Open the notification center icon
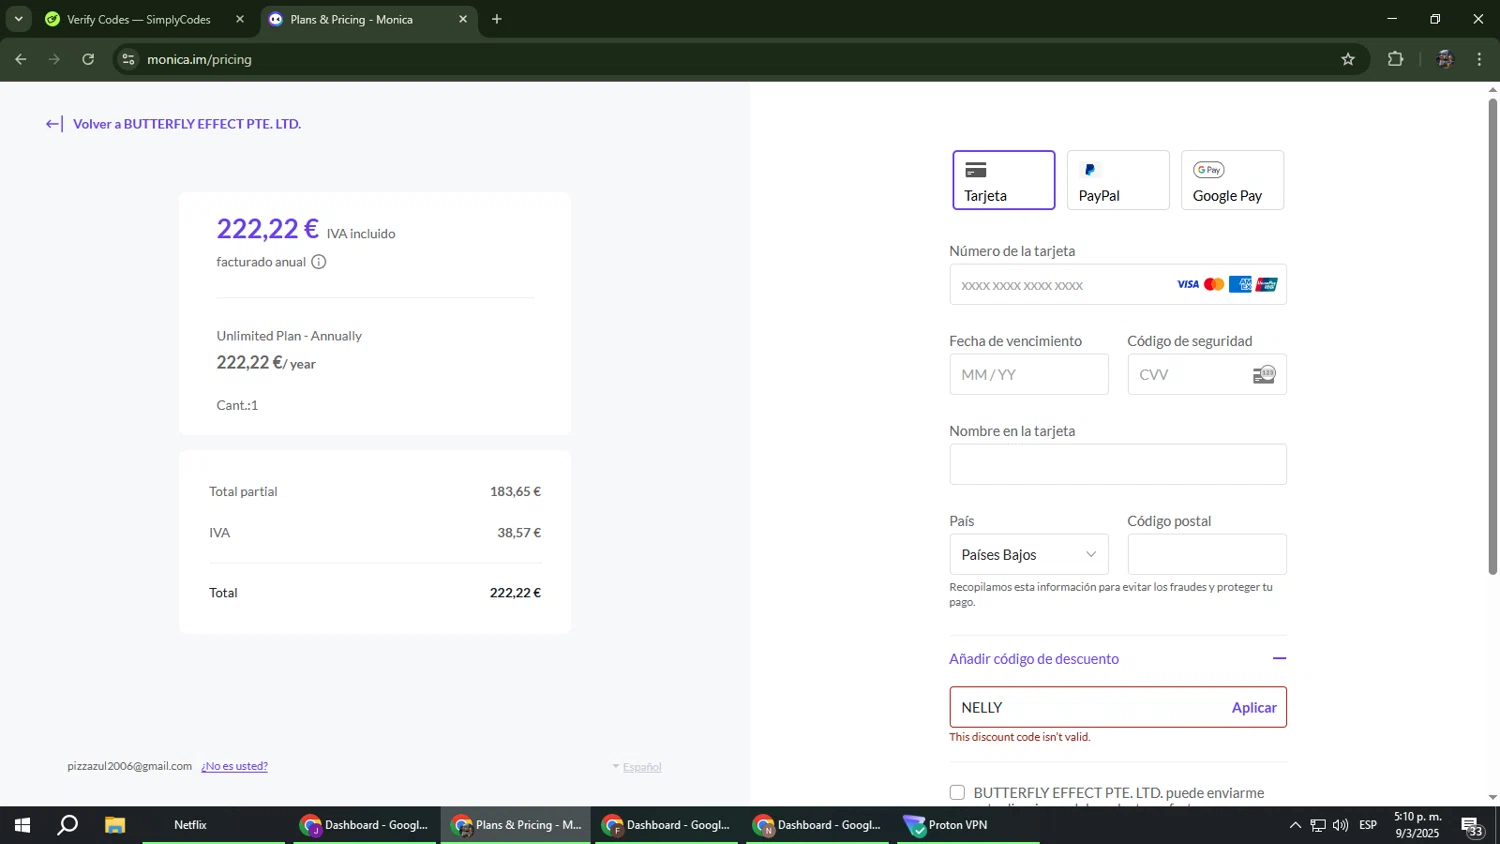The height and width of the screenshot is (844, 1500). [1473, 826]
